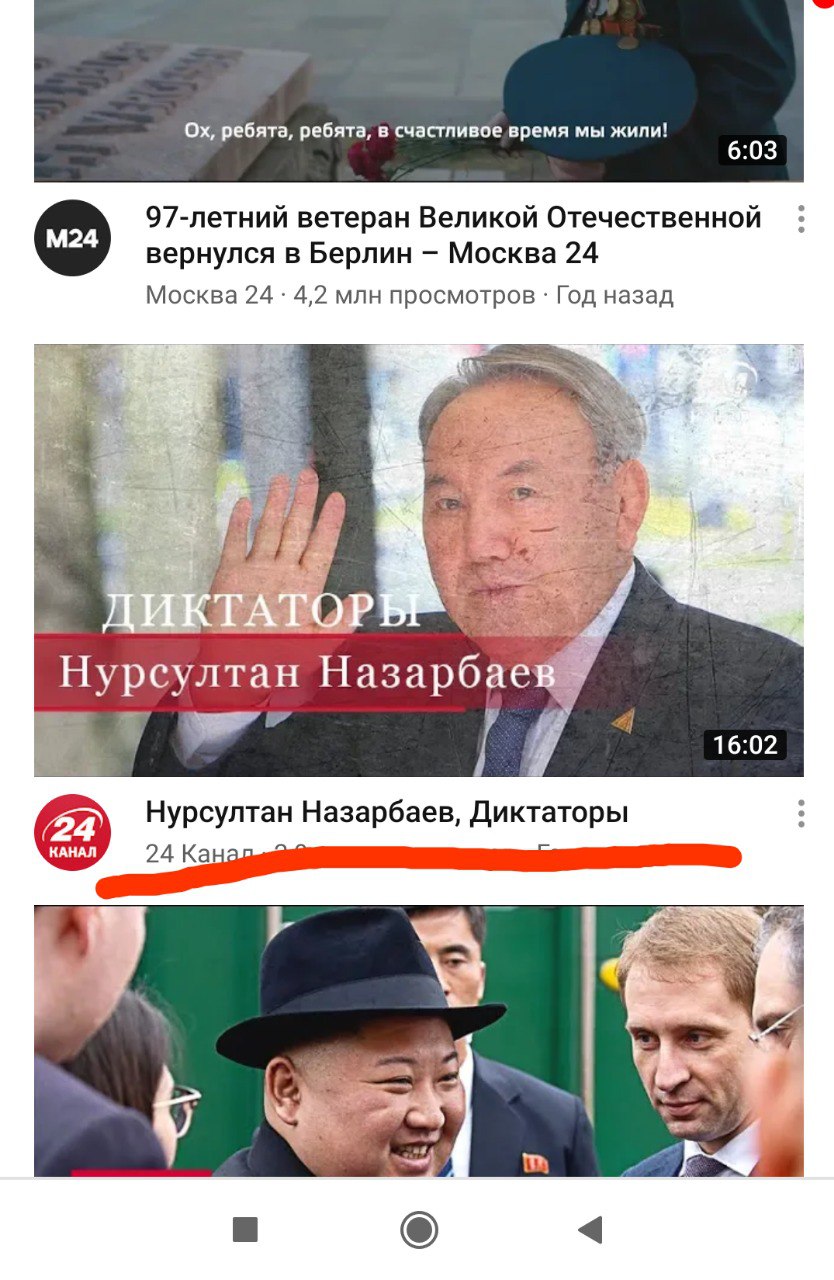Open the 24 Канал channel logo
The width and height of the screenshot is (834, 1280).
point(72,832)
